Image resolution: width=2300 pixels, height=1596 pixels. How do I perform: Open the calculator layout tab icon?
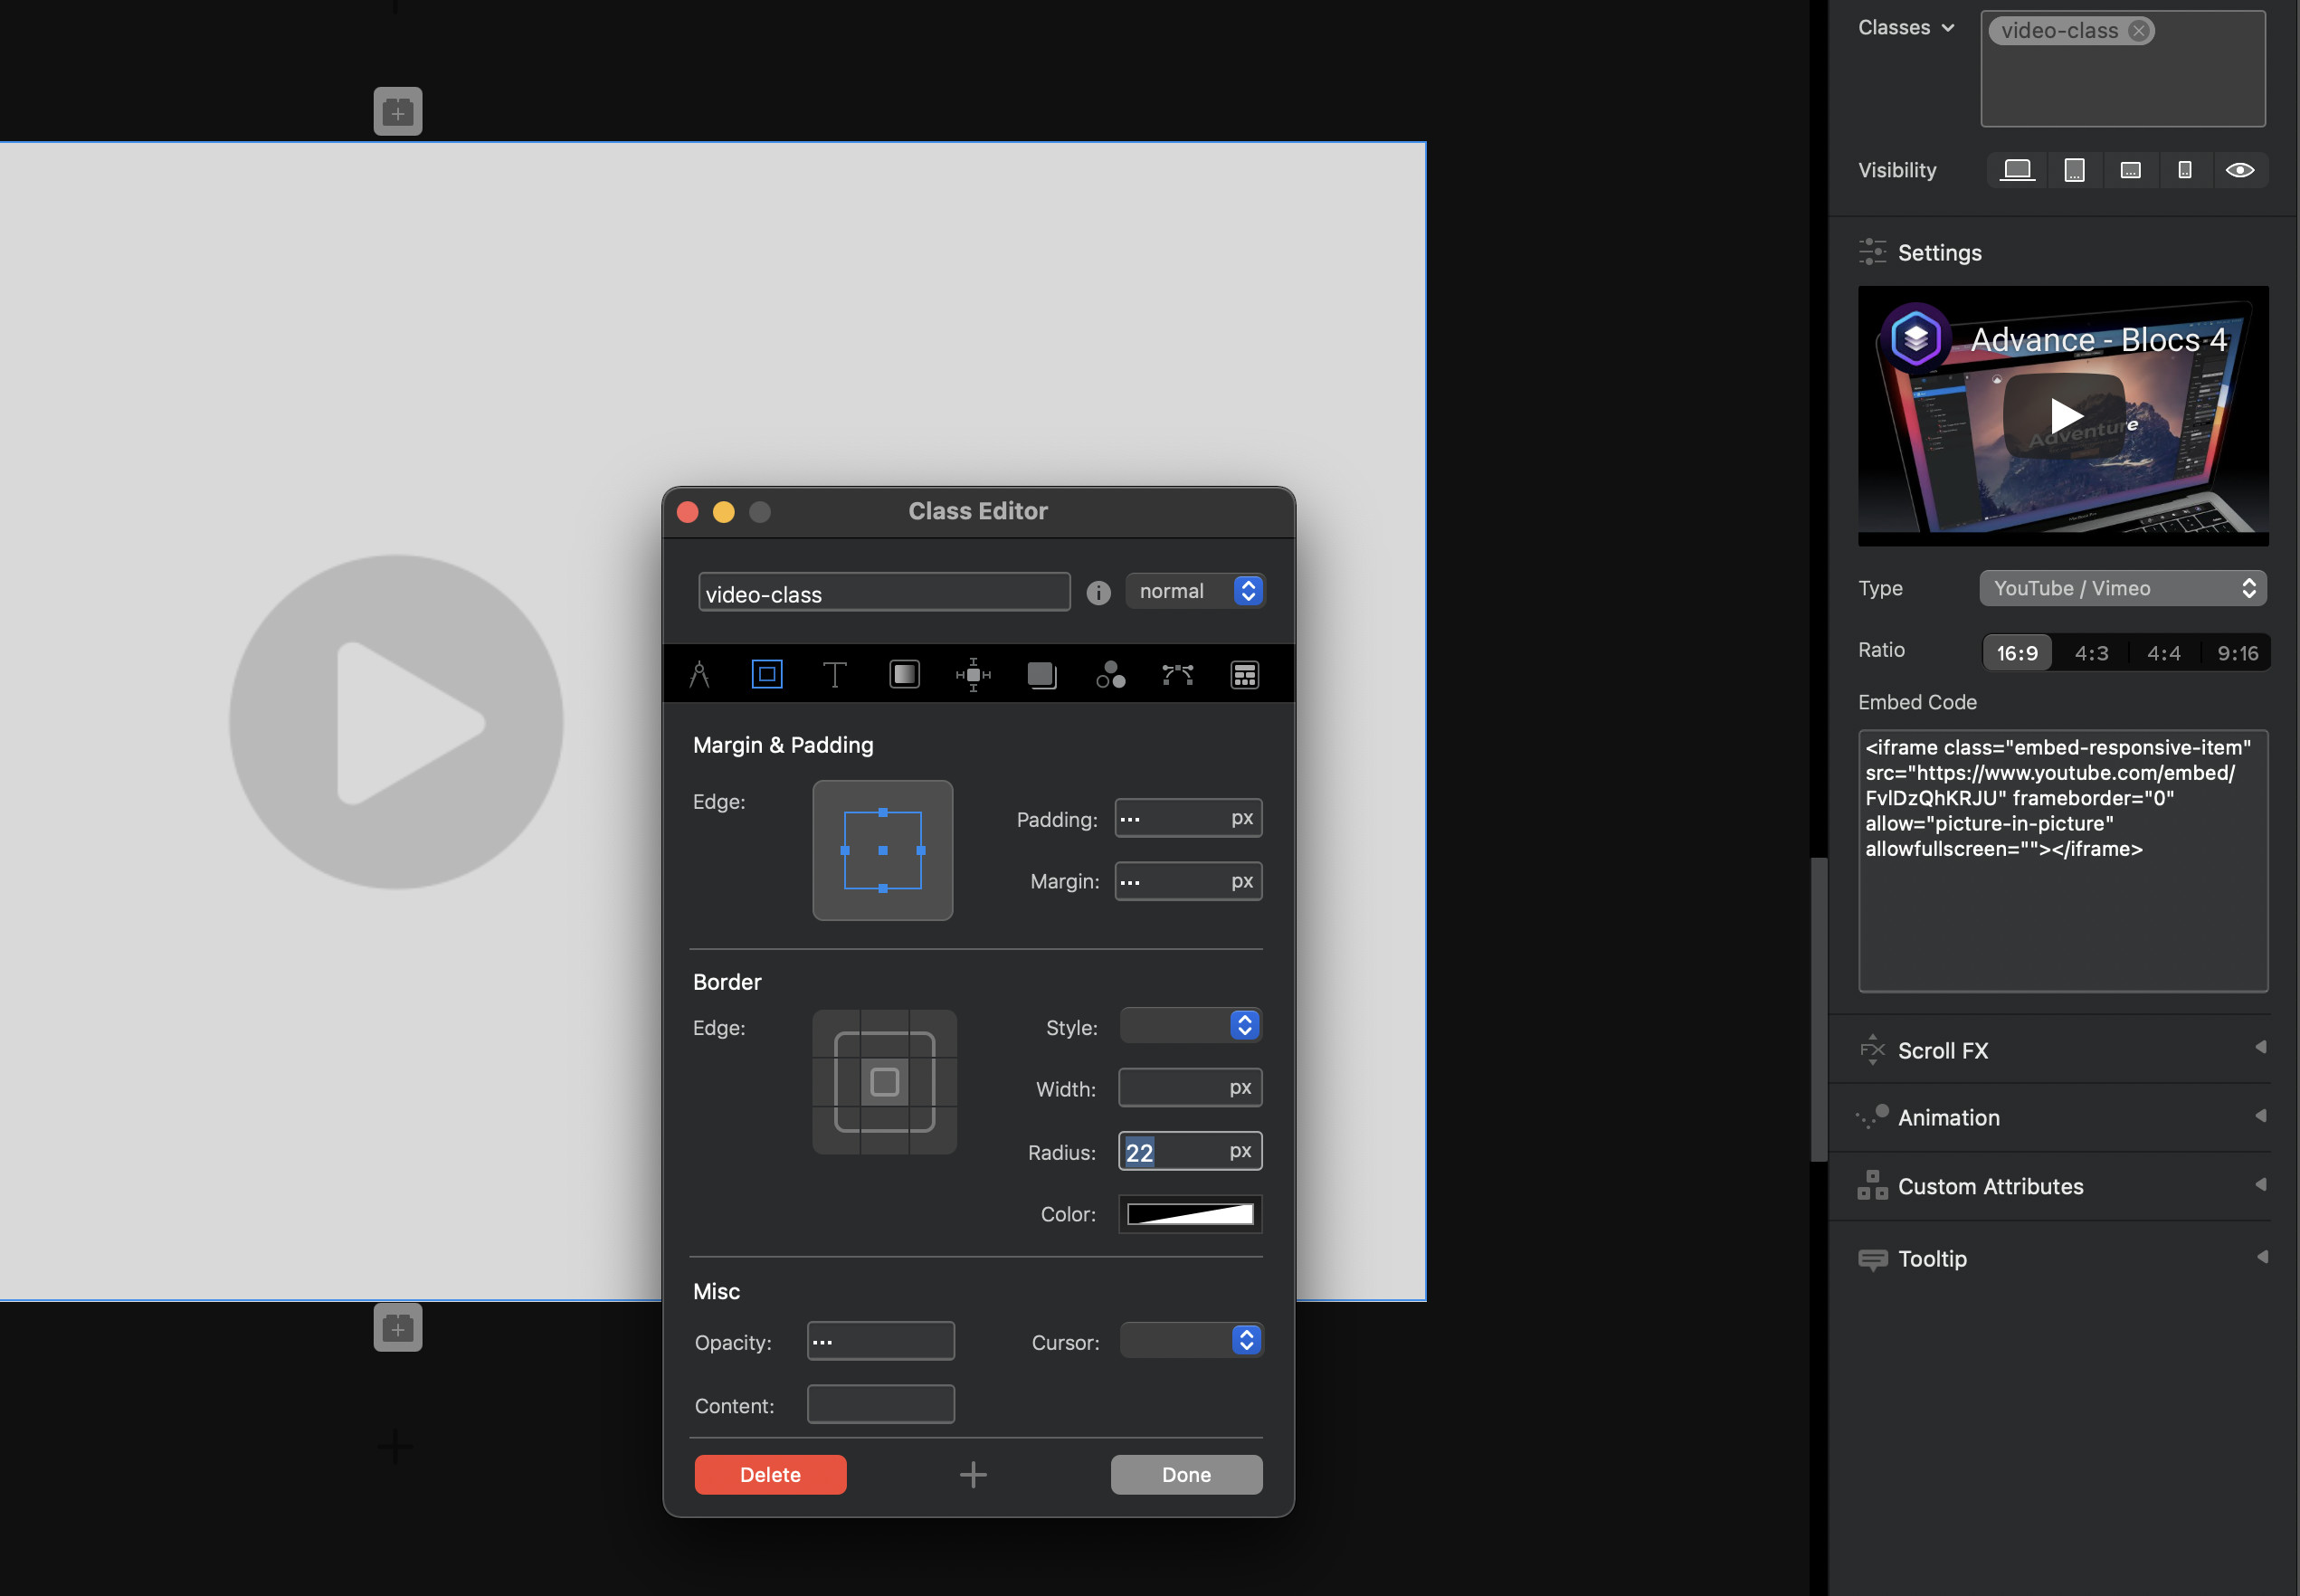point(1244,675)
